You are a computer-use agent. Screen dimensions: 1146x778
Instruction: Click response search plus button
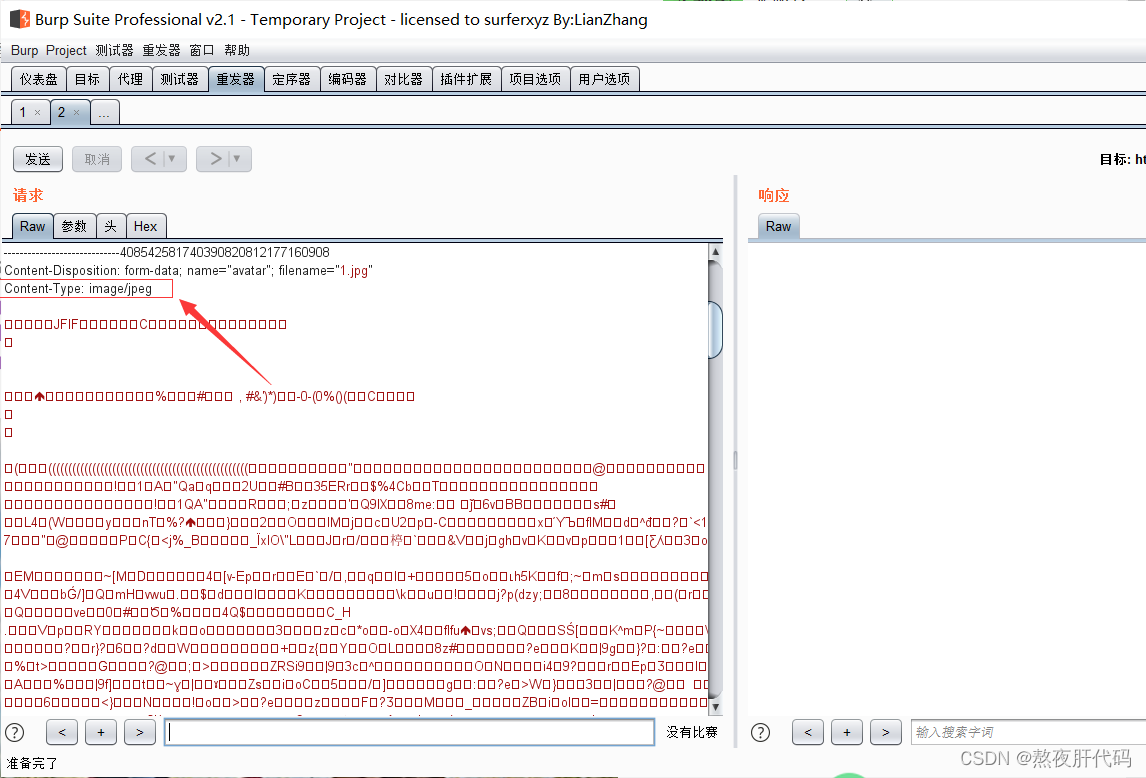[x=846, y=732]
